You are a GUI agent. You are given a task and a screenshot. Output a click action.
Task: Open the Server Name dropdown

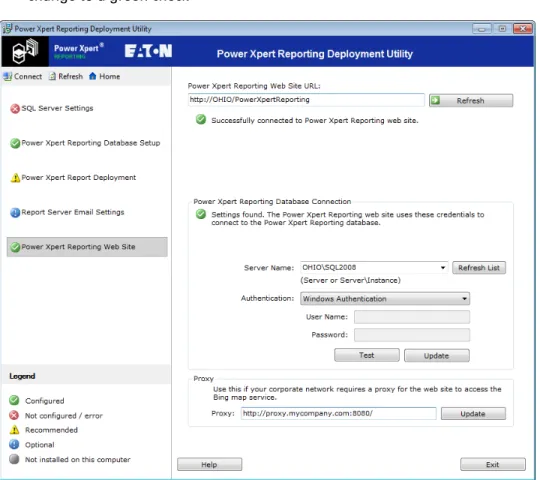coord(443,268)
